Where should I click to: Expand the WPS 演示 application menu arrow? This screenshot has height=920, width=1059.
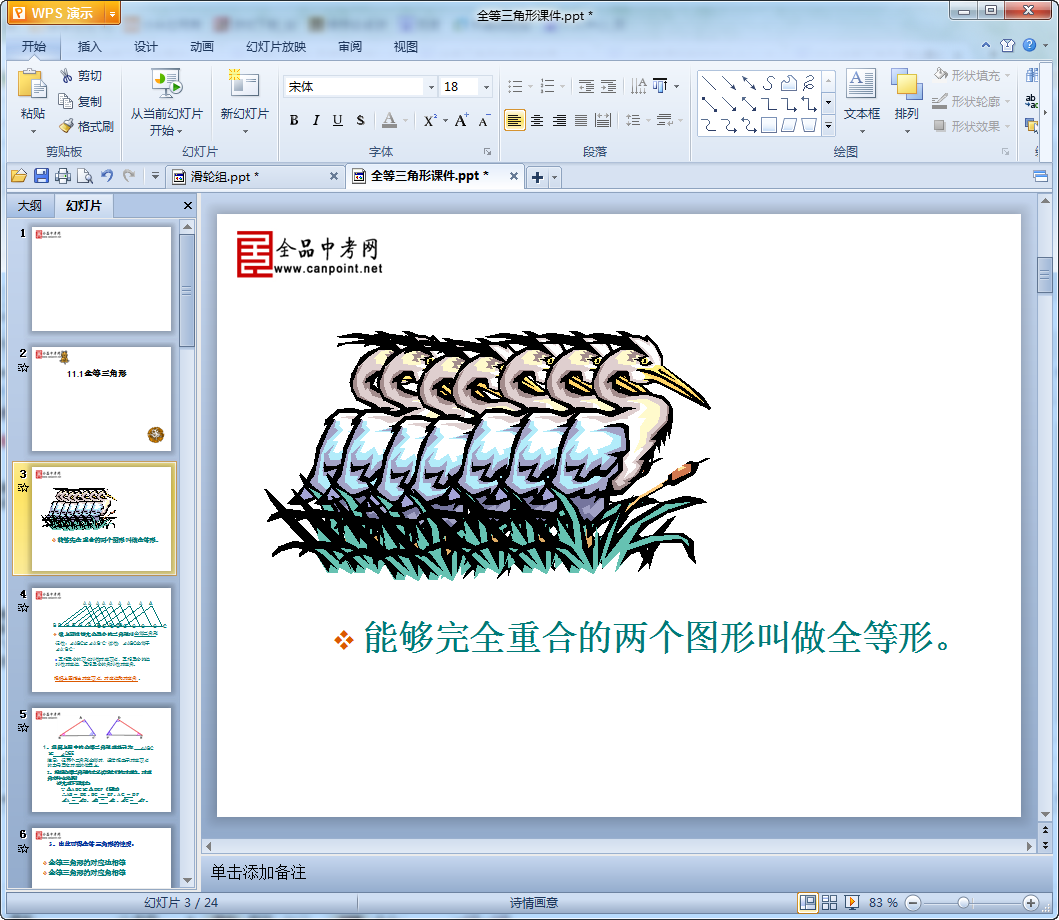[x=113, y=14]
